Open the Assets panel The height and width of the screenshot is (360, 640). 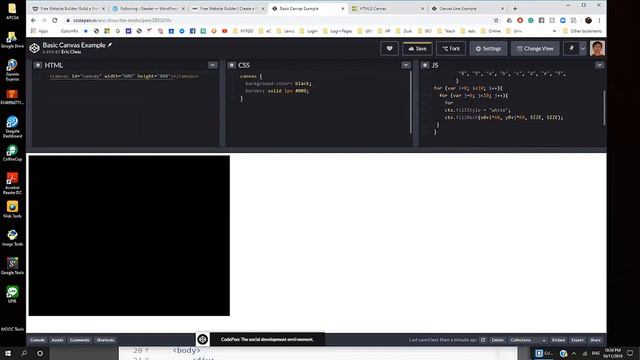[57, 340]
